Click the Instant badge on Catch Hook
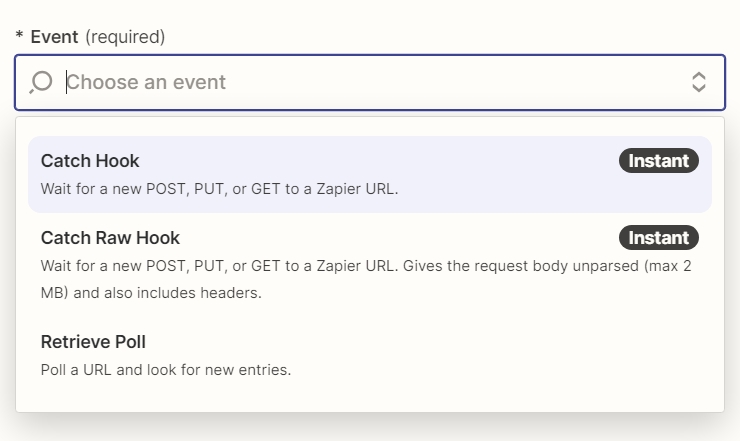This screenshot has width=740, height=441. (x=658, y=161)
